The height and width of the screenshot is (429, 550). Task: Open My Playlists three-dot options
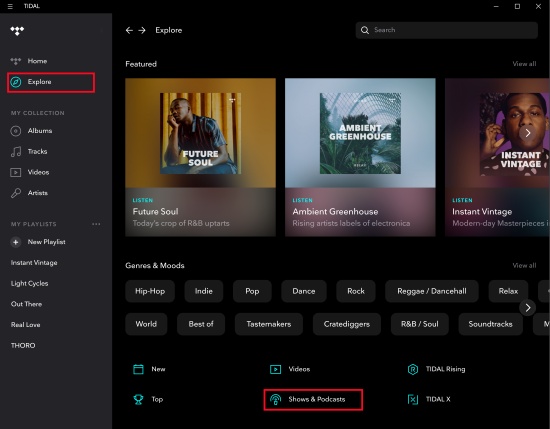[96, 224]
